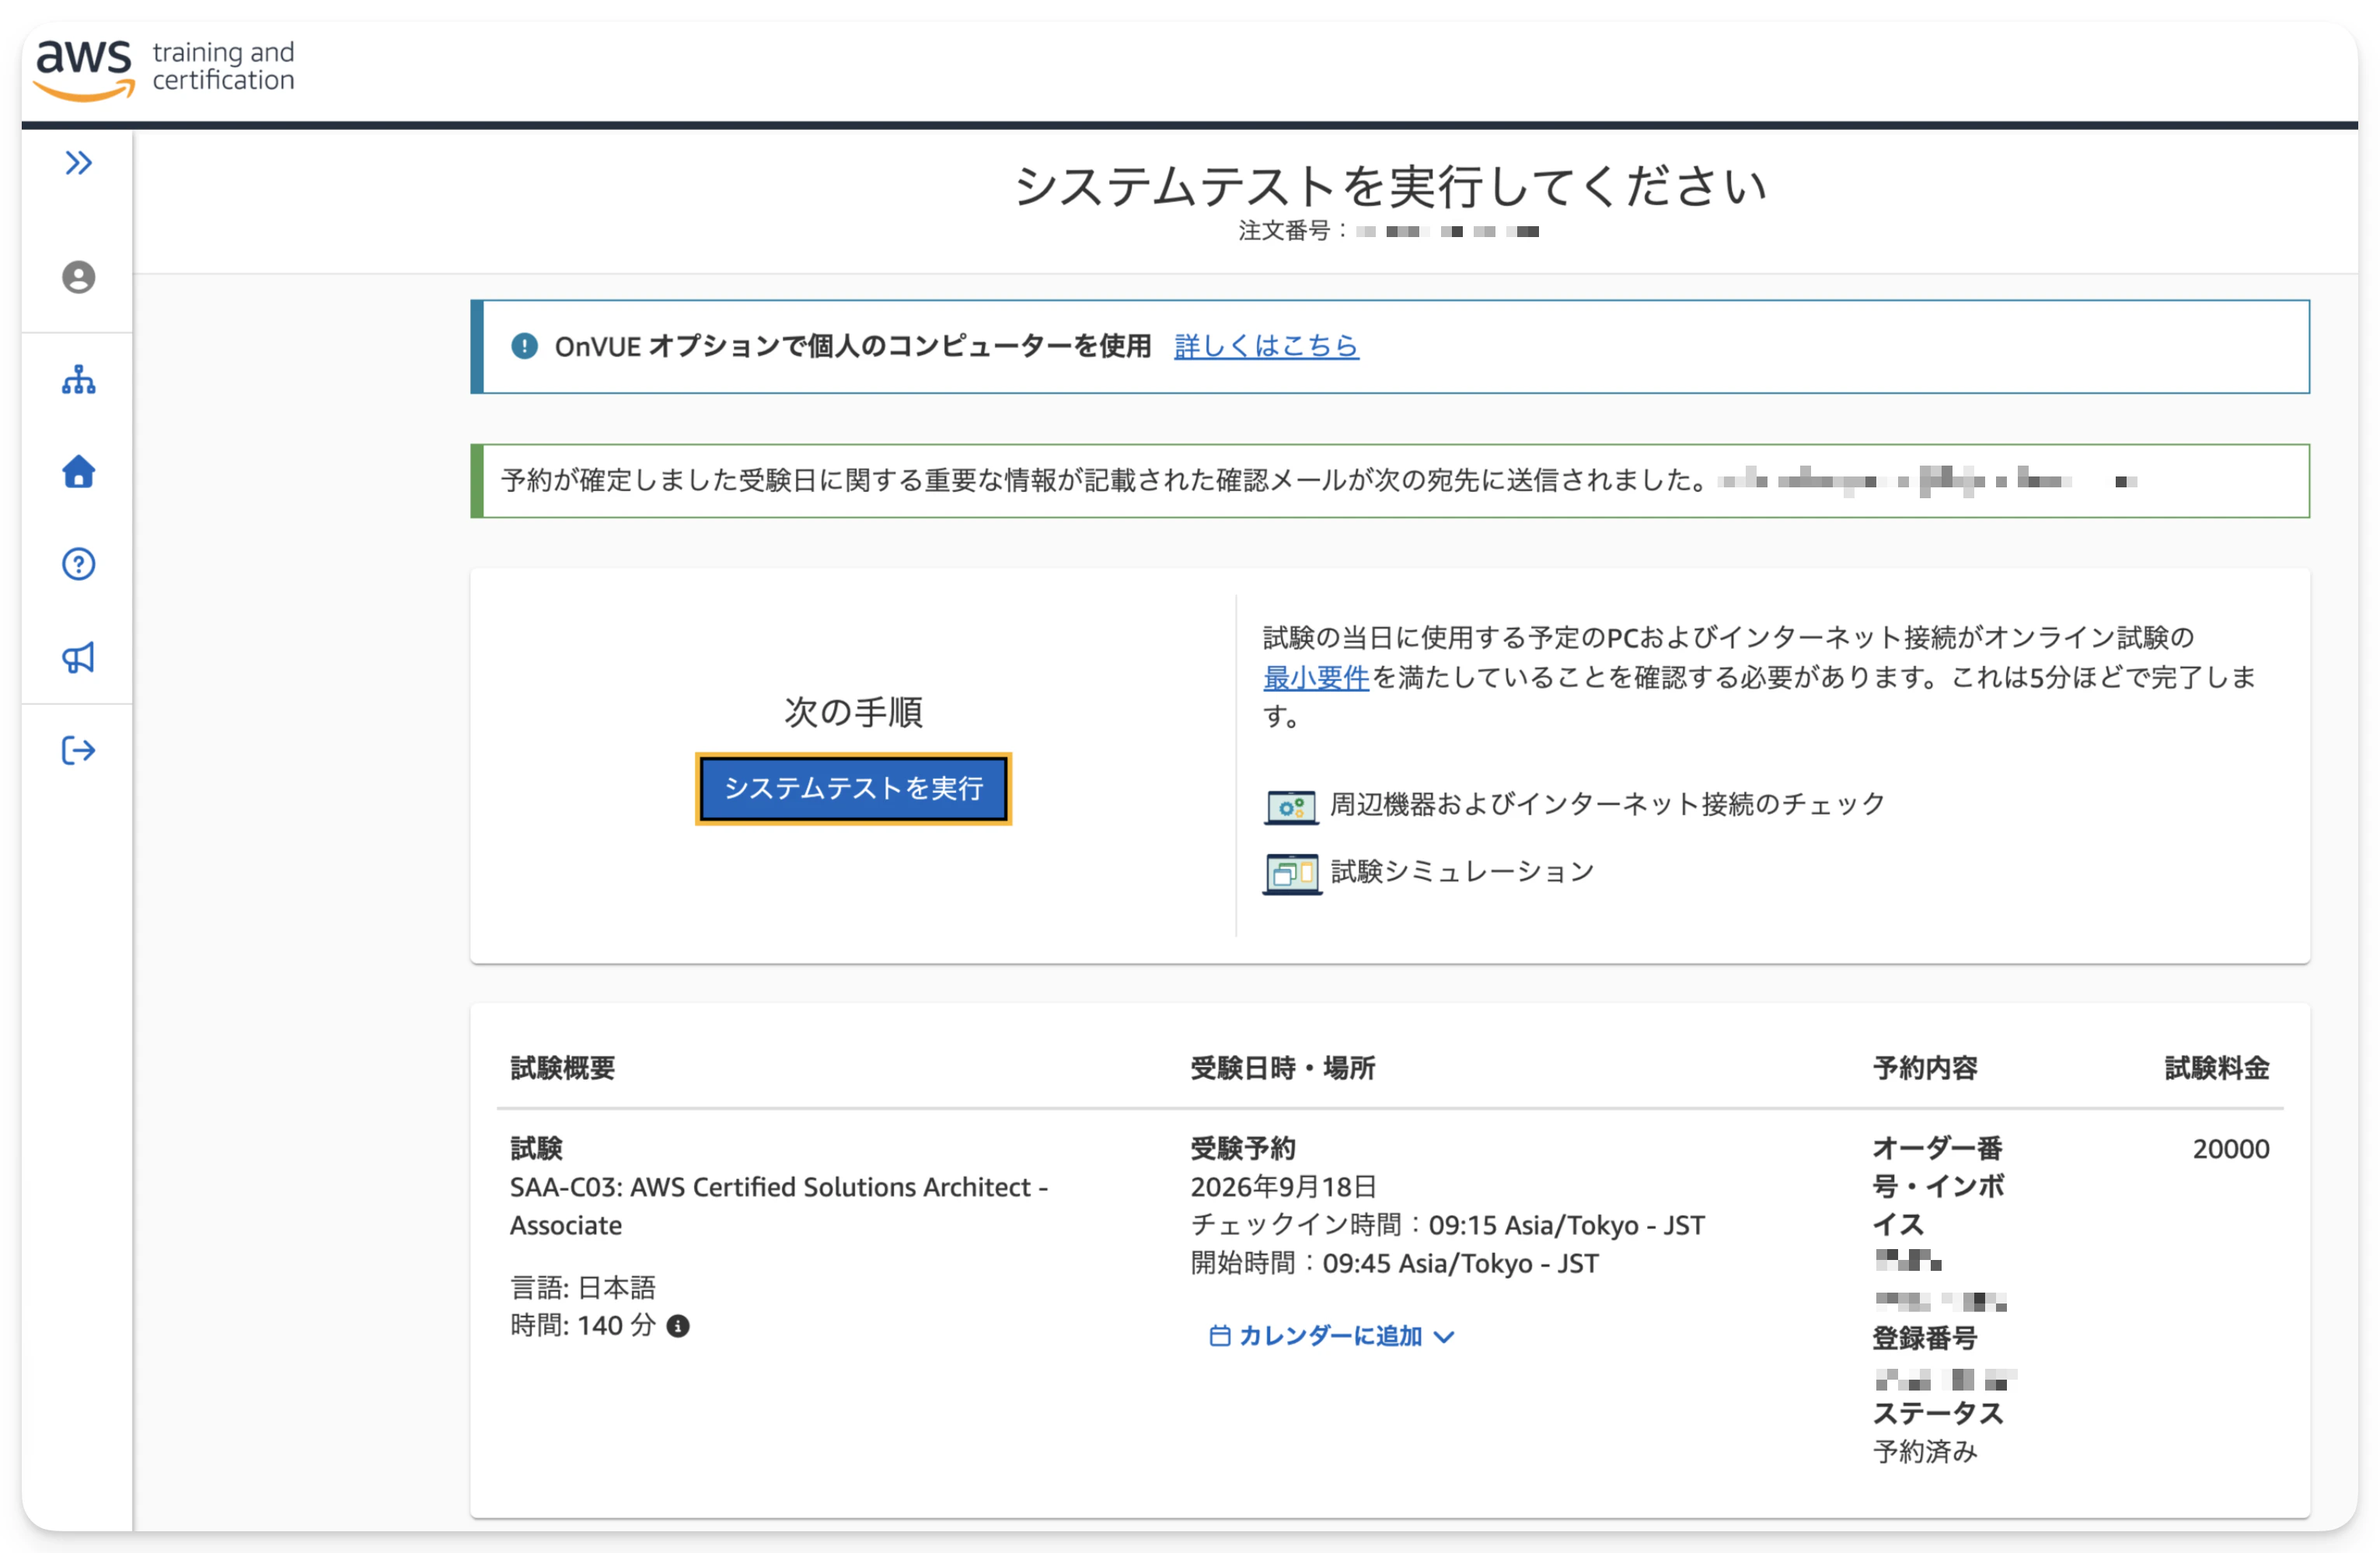
Task: Click the peripheral and internet check icon
Action: pos(1290,806)
